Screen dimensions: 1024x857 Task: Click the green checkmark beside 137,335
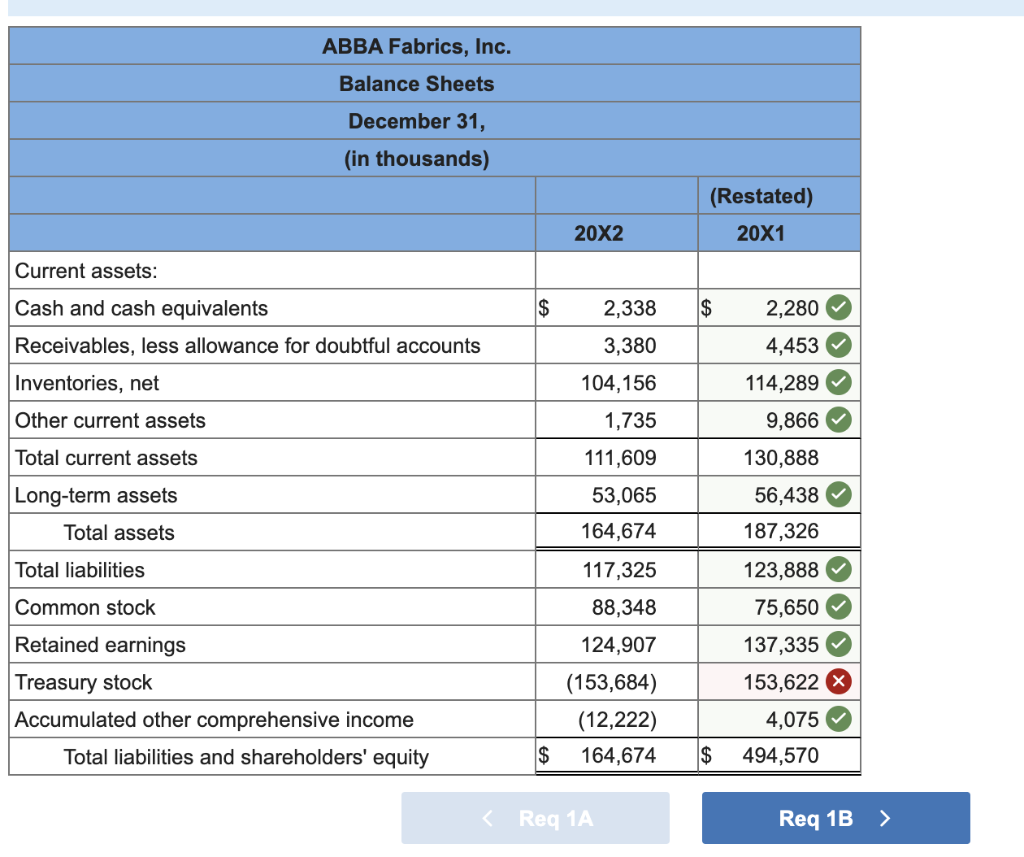839,645
